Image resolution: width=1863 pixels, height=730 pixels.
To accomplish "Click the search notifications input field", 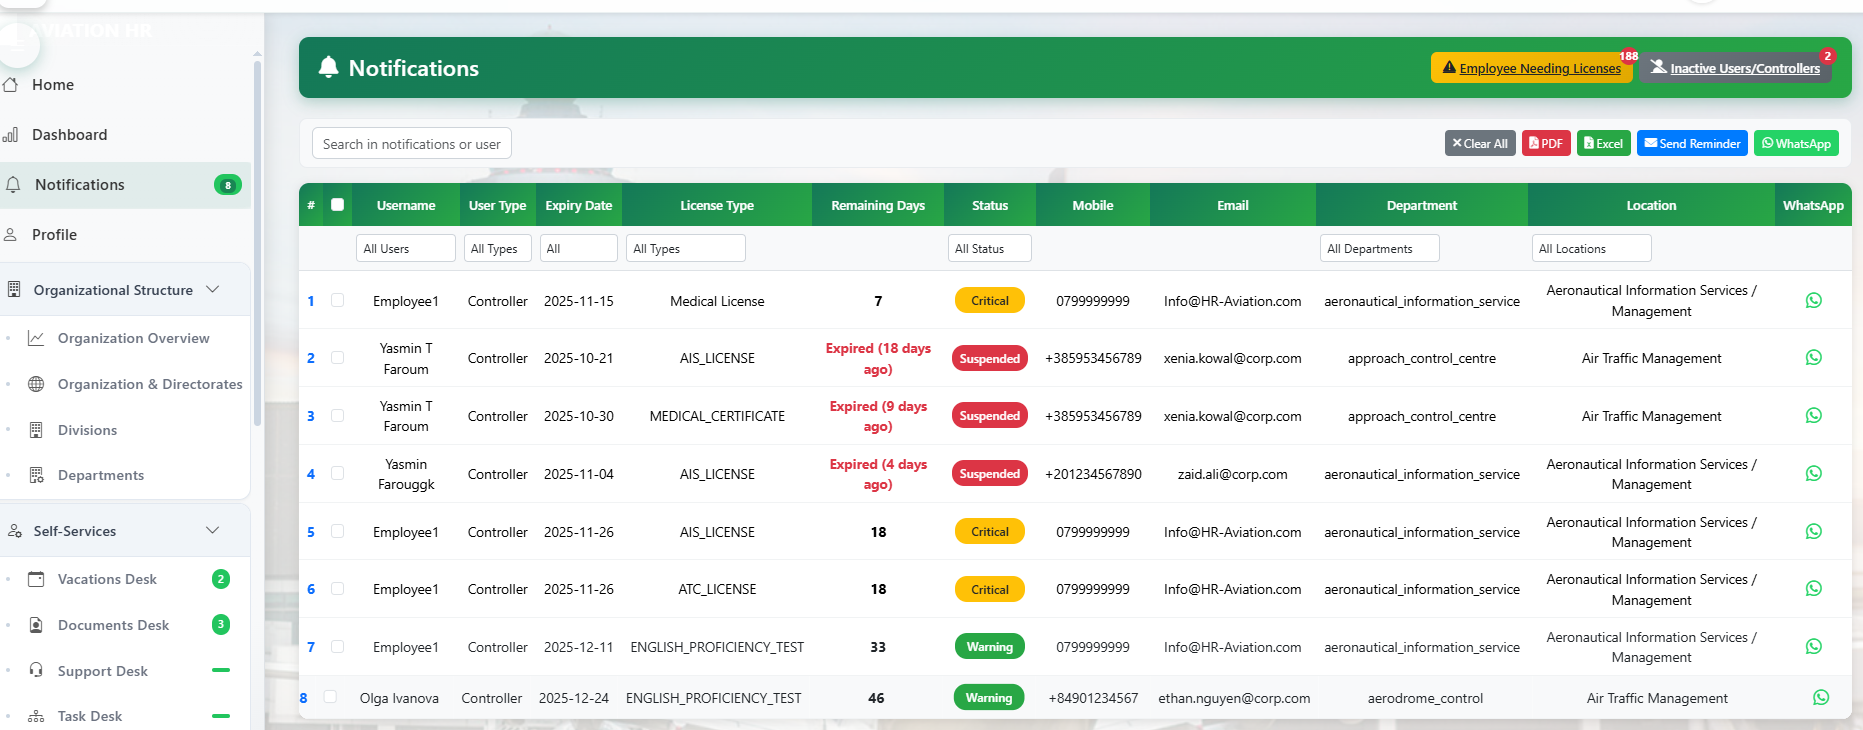I will click(x=411, y=144).
